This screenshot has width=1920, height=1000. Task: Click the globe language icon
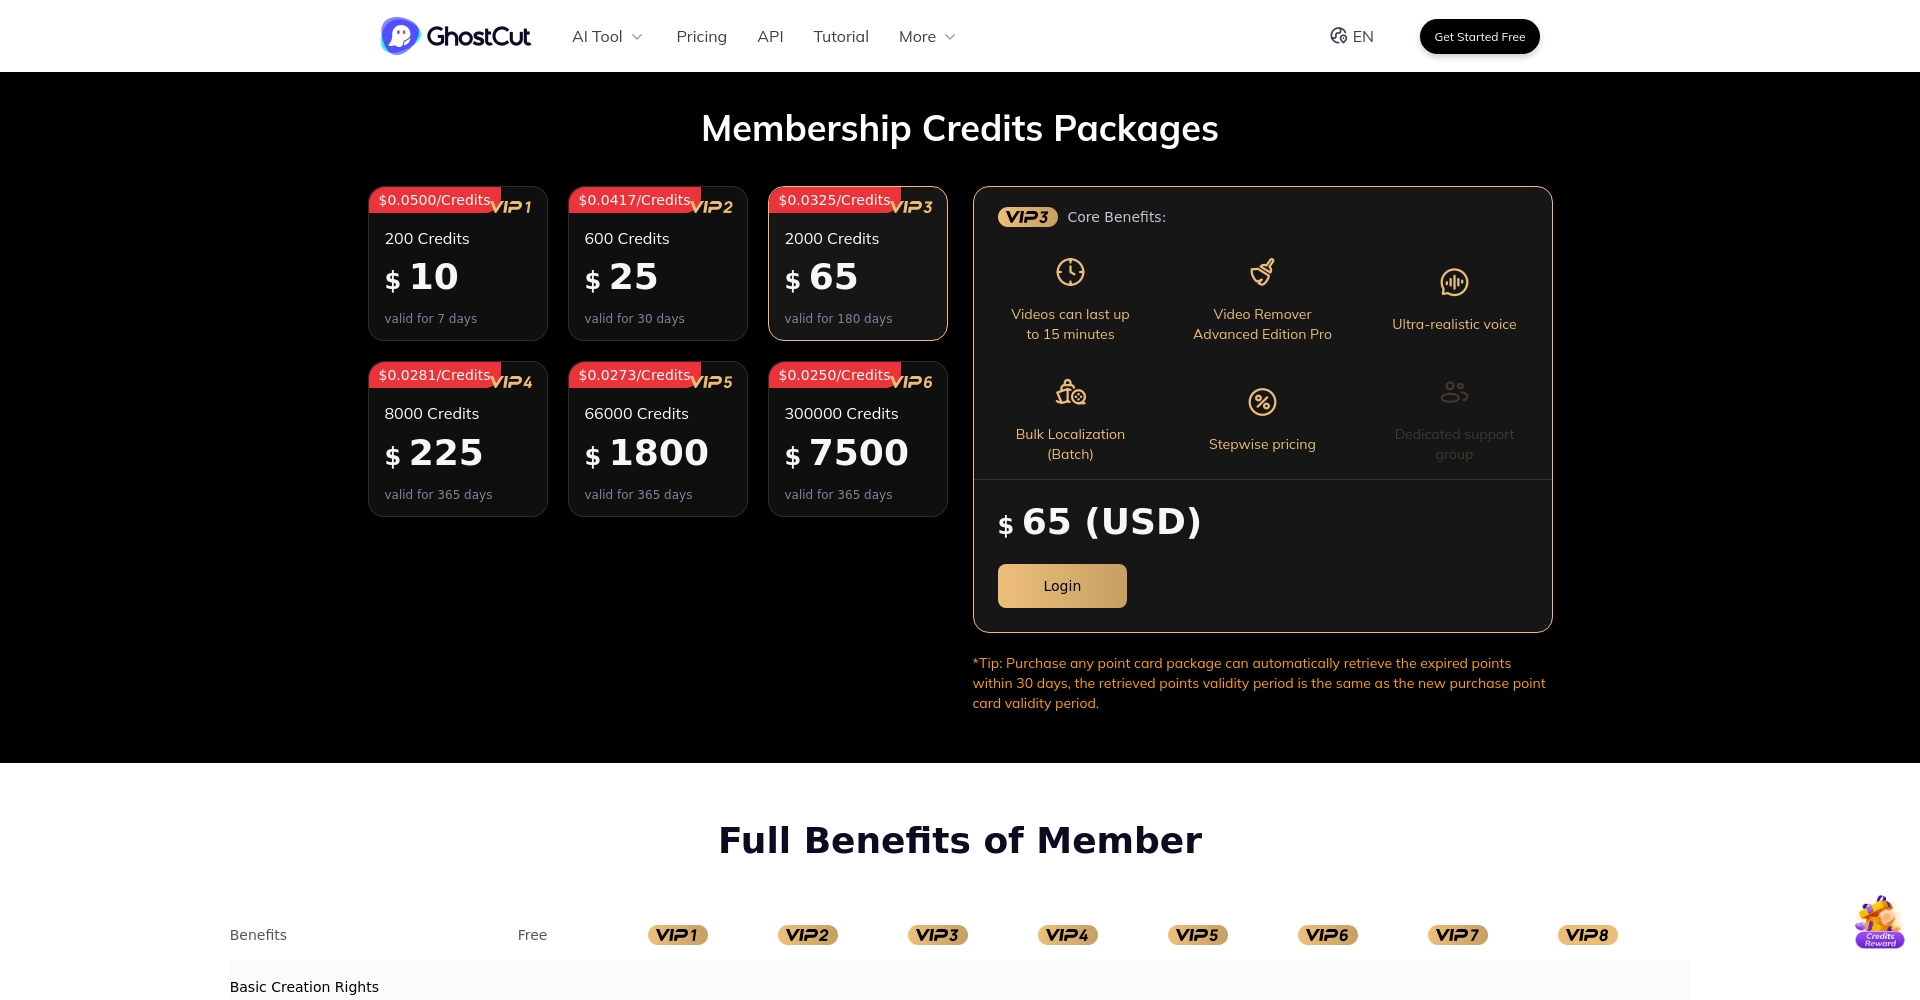[x=1339, y=35]
